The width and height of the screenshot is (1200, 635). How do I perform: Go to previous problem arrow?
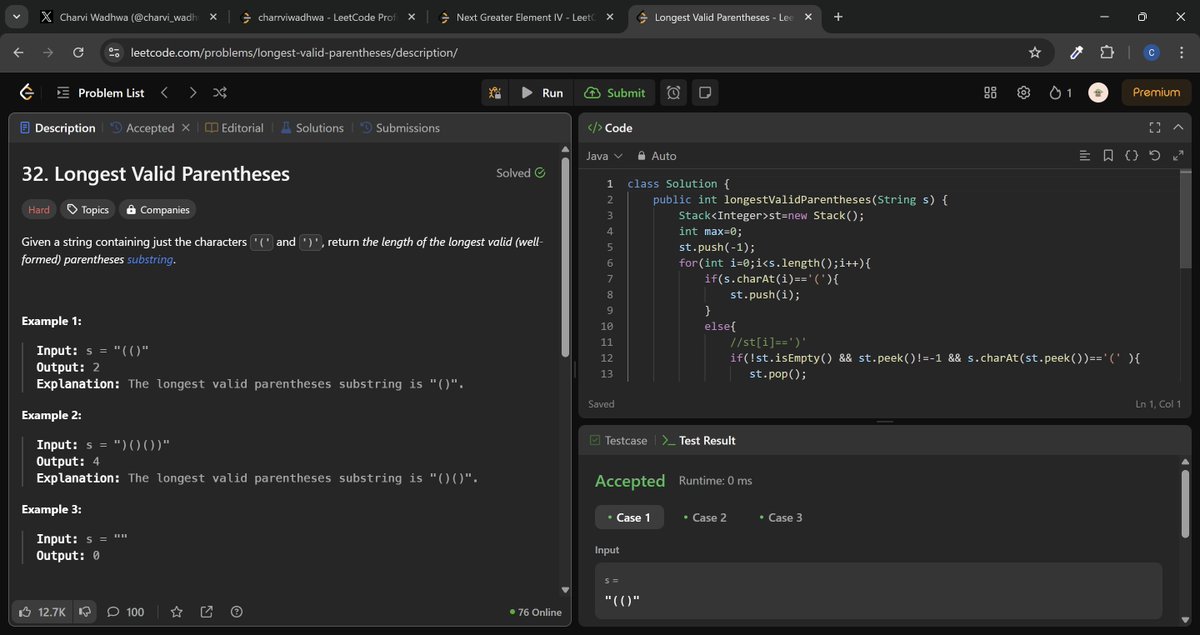pyautogui.click(x=164, y=93)
